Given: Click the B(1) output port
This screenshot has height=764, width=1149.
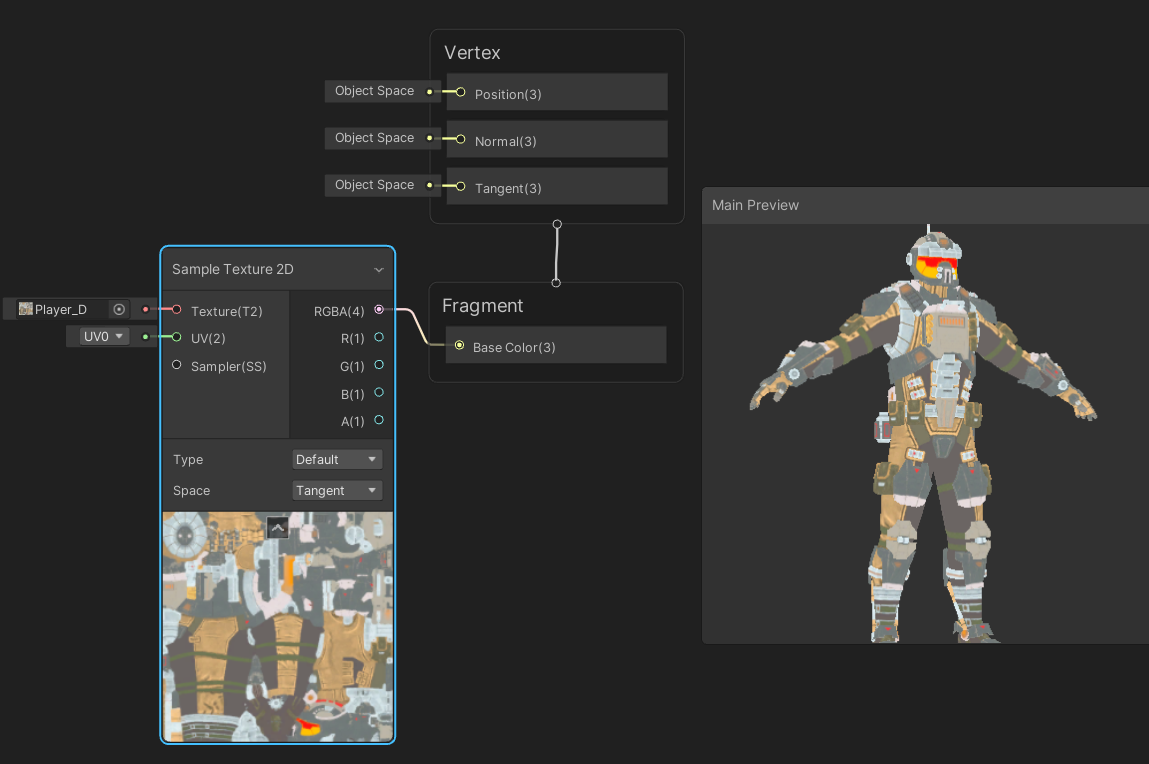Looking at the screenshot, I should click(379, 393).
